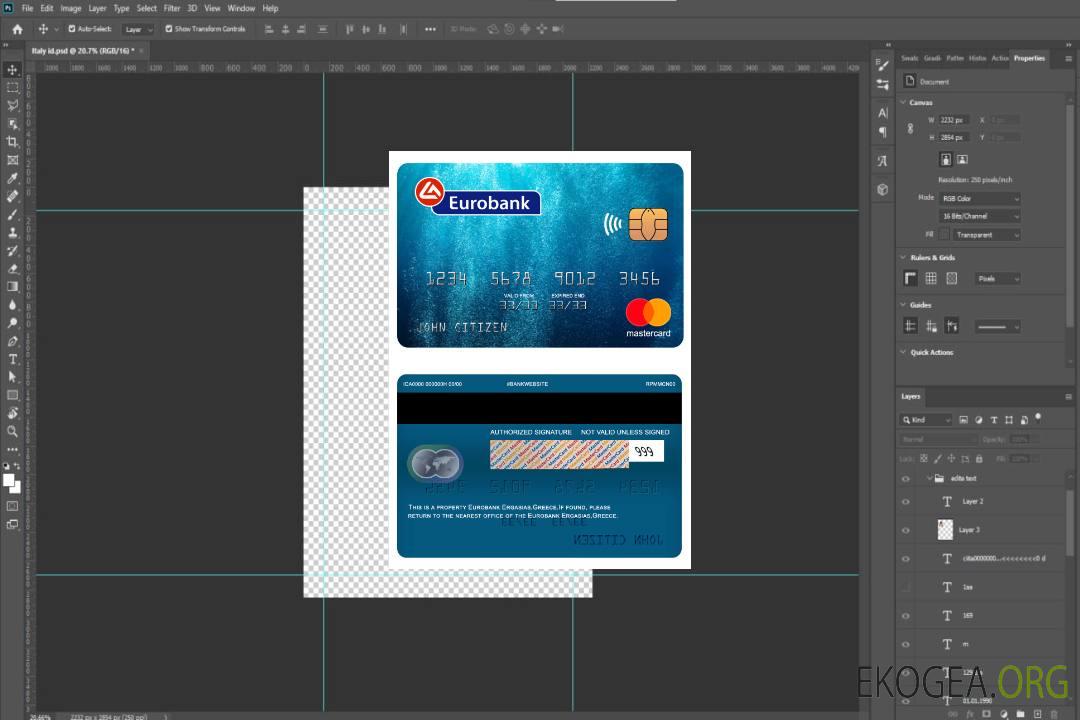Open the 16 Bits/Channel dropdown
1080x720 pixels.
[x=979, y=216]
